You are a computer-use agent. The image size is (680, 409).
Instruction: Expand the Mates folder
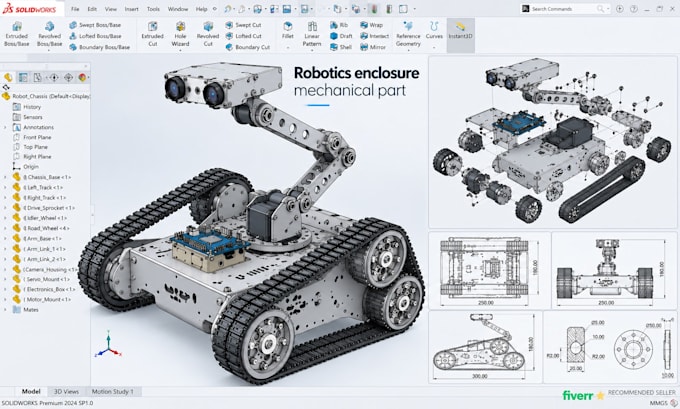[5, 310]
